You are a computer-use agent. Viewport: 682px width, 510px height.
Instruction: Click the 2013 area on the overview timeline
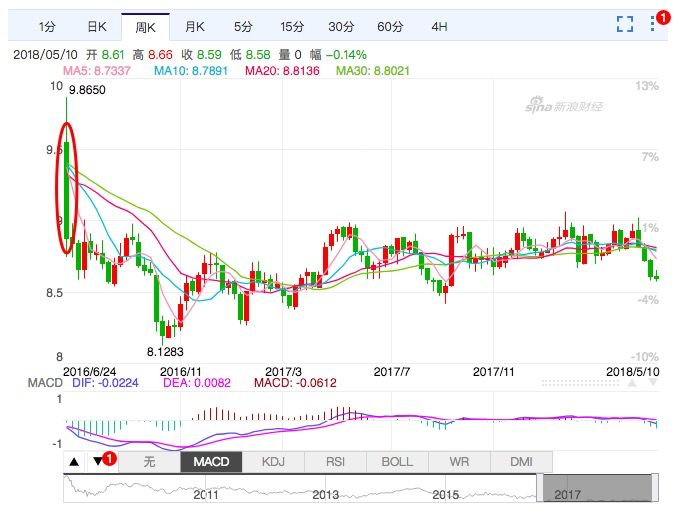click(325, 494)
